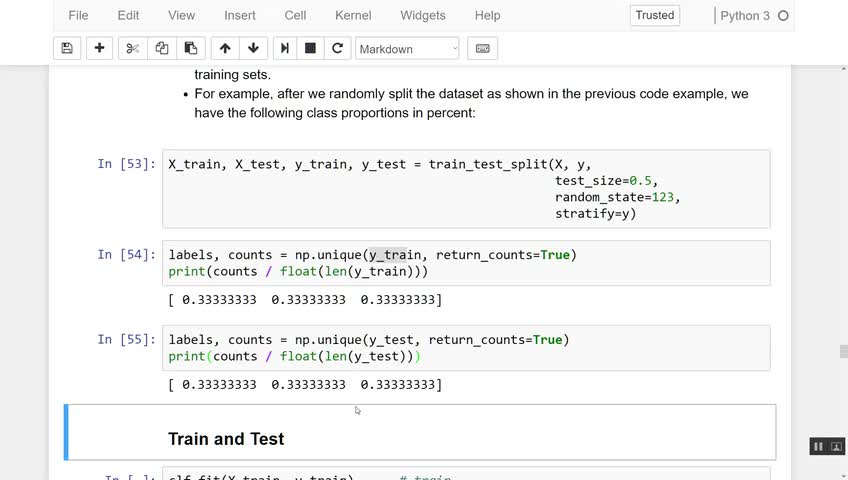Move the selected cell up
The height and width of the screenshot is (480, 848).
tap(225, 48)
